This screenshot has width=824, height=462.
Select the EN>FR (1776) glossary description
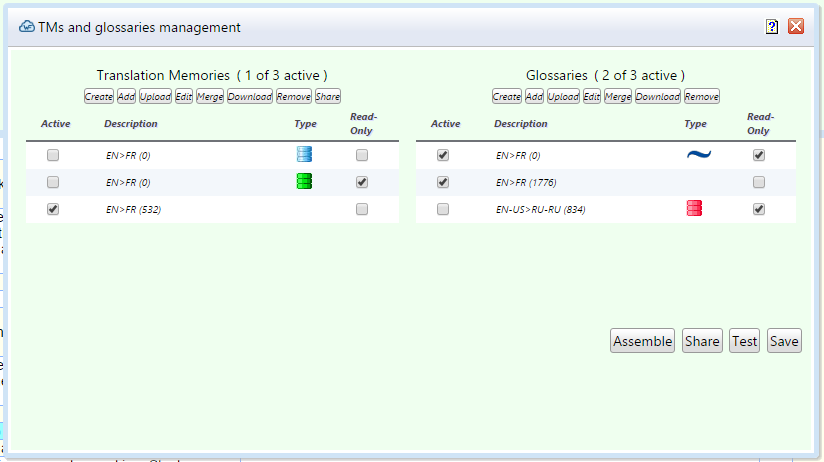point(526,182)
